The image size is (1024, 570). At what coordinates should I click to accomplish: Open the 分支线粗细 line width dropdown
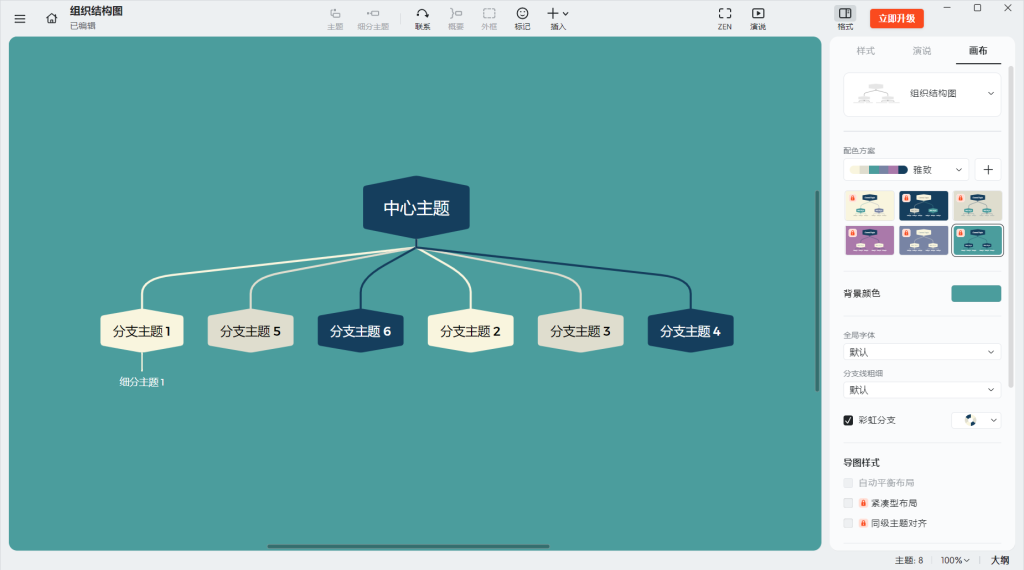[x=922, y=390]
